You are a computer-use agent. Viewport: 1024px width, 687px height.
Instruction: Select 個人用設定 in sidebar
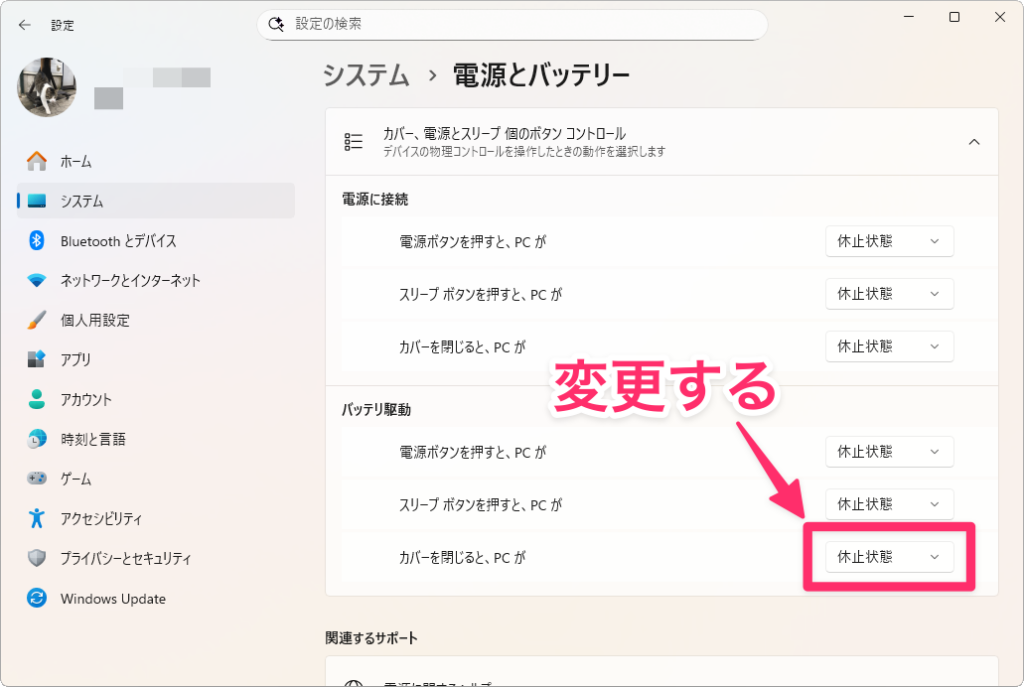tap(95, 321)
